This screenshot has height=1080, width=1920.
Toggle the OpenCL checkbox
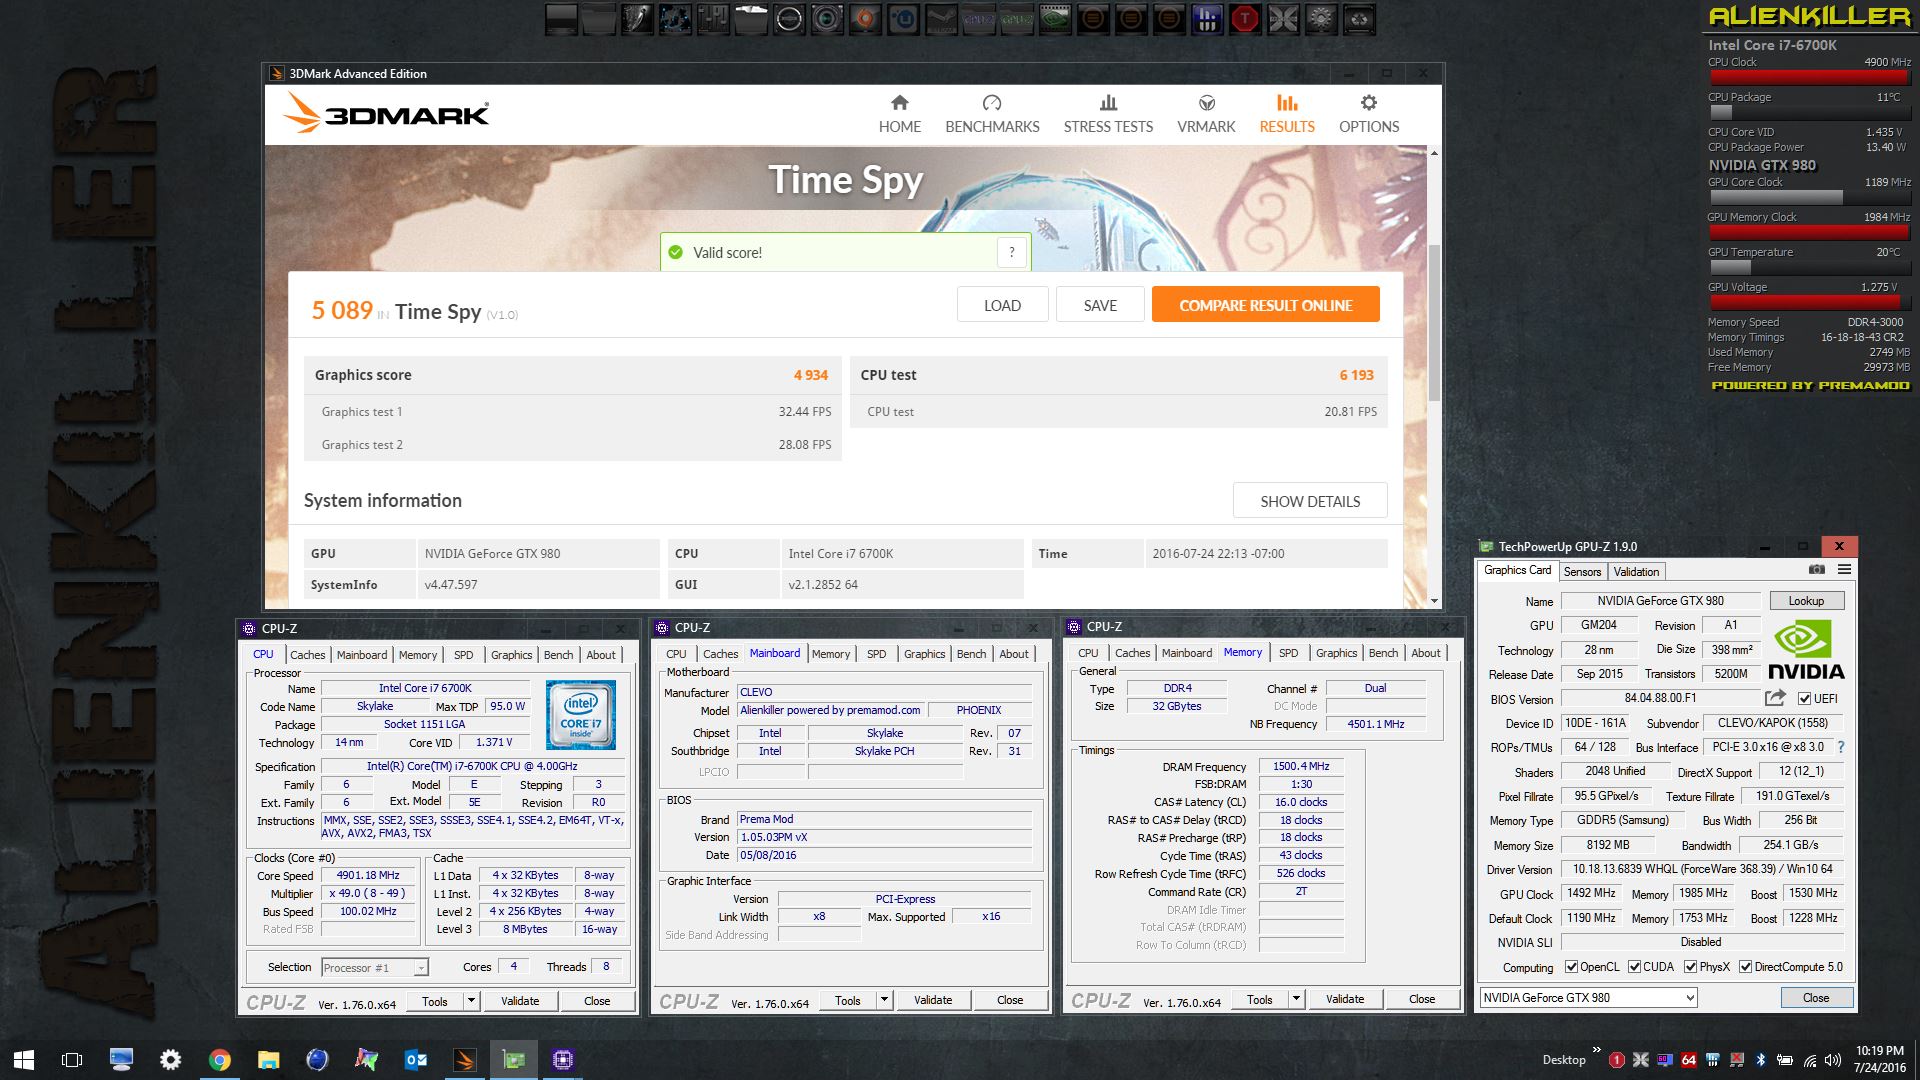coord(1571,967)
